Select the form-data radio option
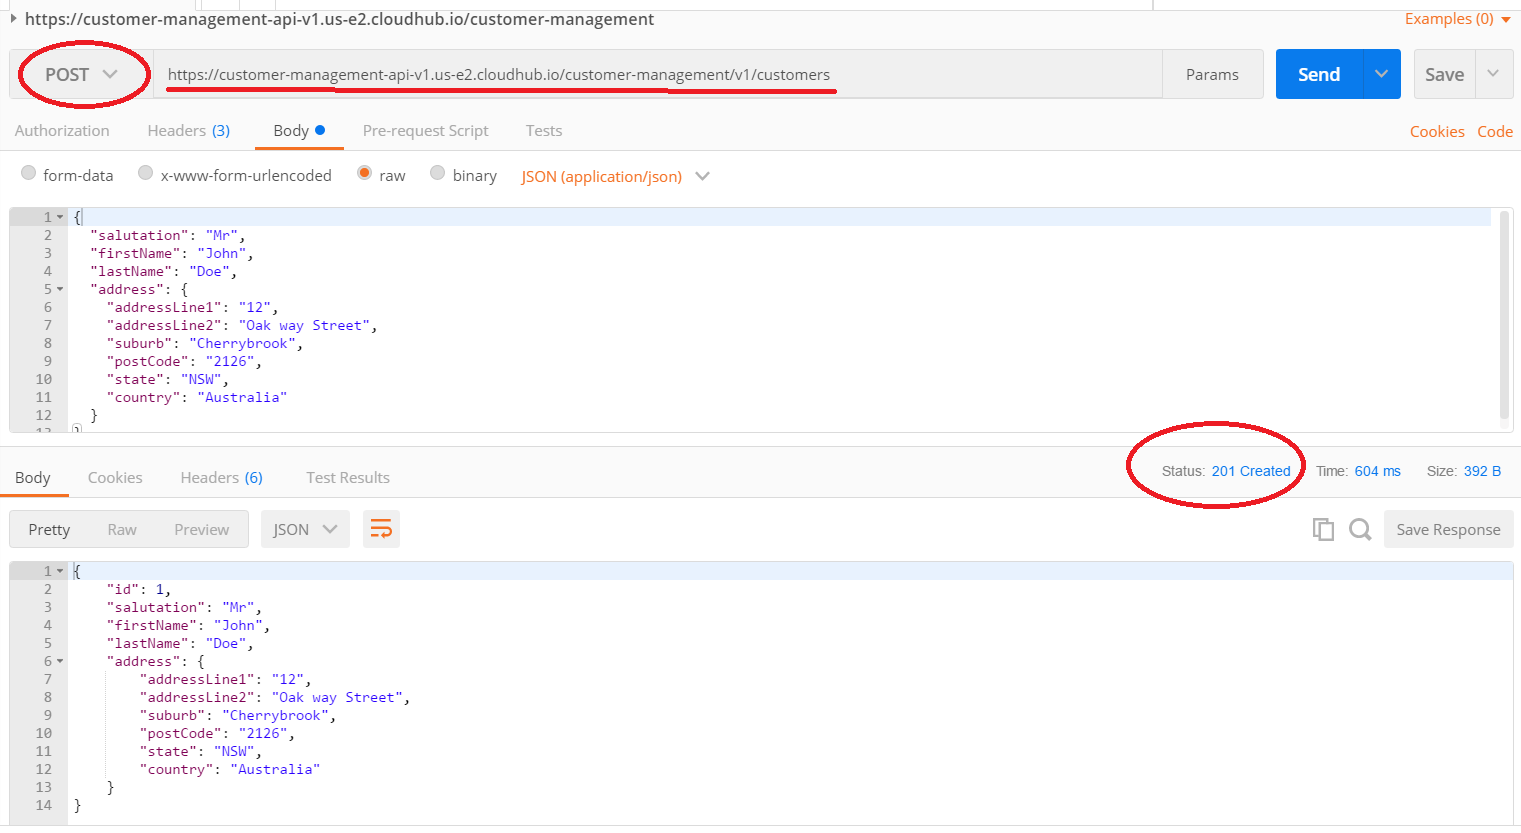 click(x=28, y=173)
